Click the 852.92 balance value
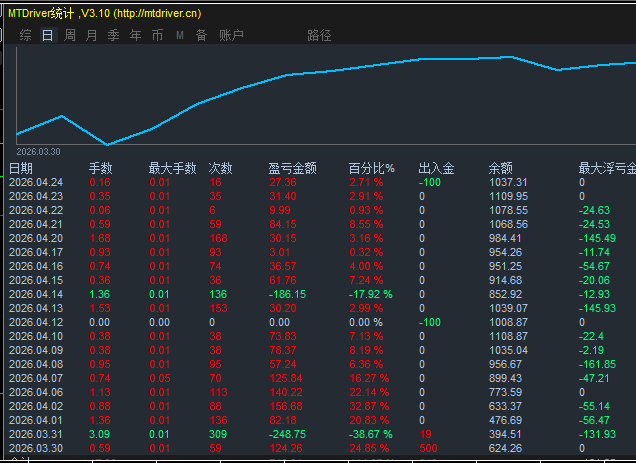 coord(505,294)
